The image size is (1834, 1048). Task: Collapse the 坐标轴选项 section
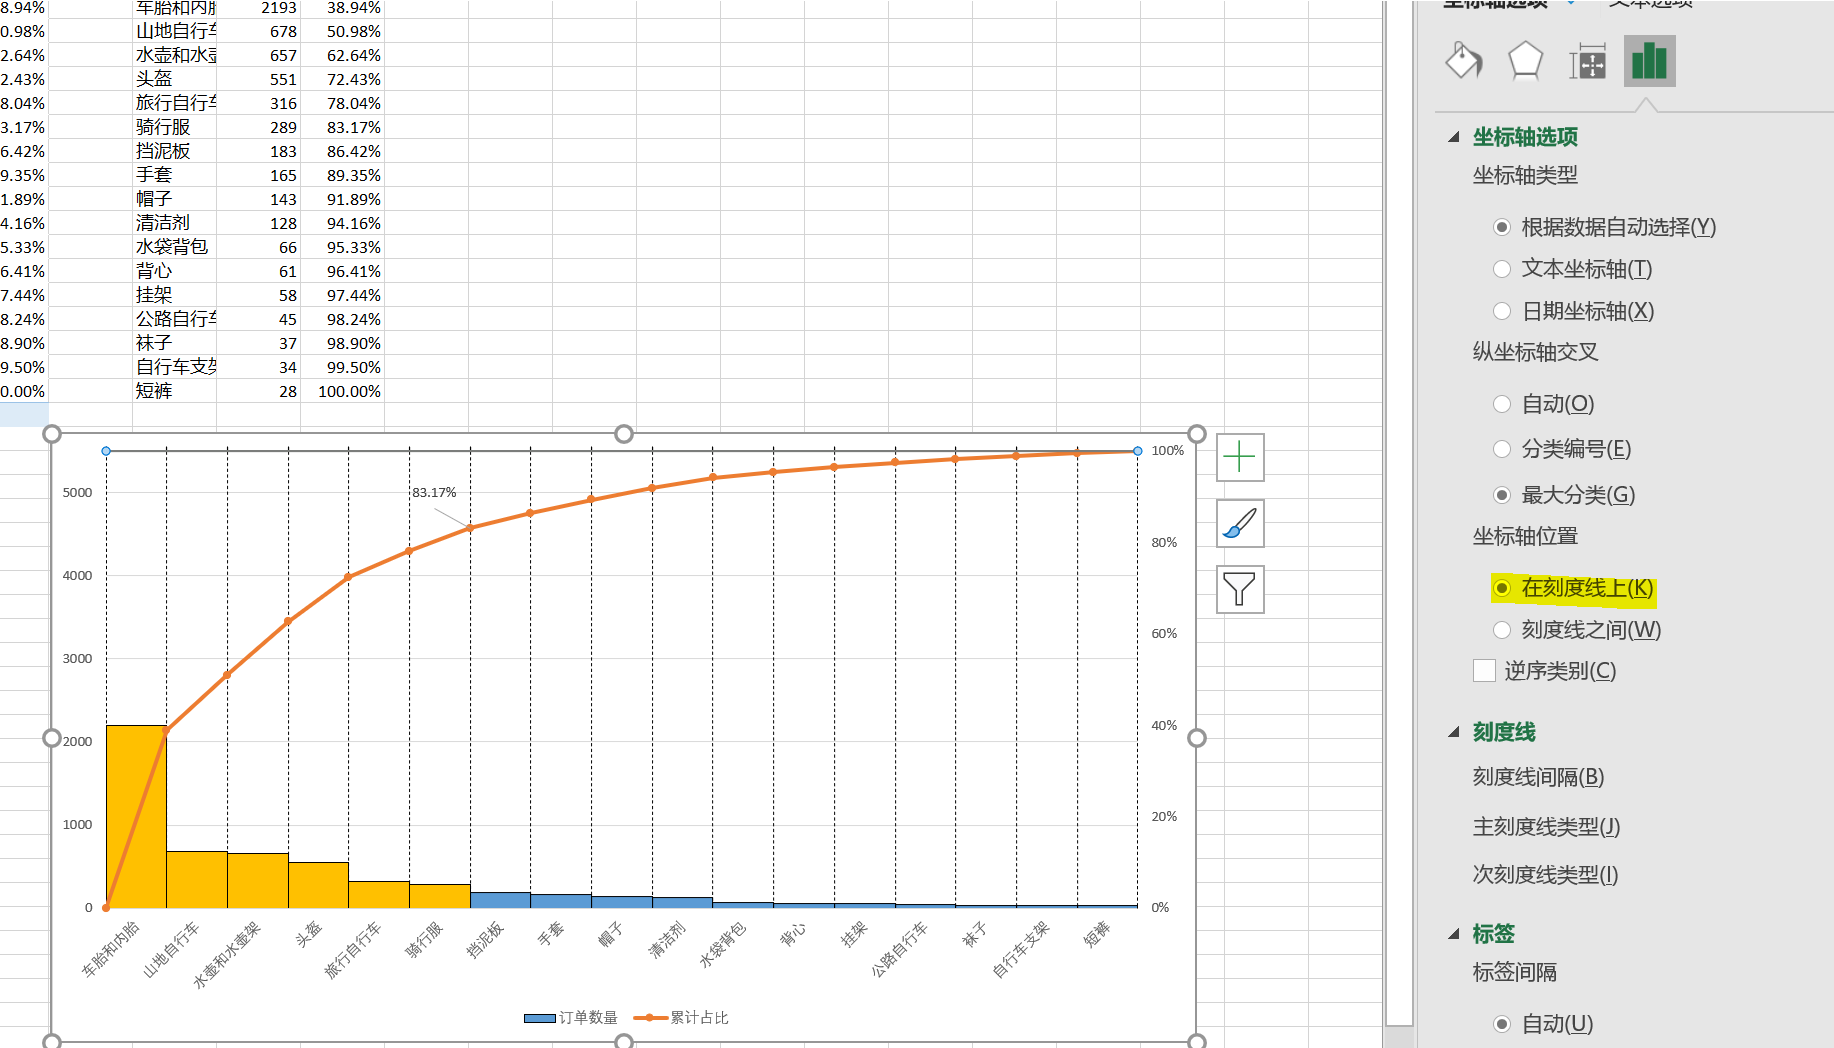point(1454,137)
